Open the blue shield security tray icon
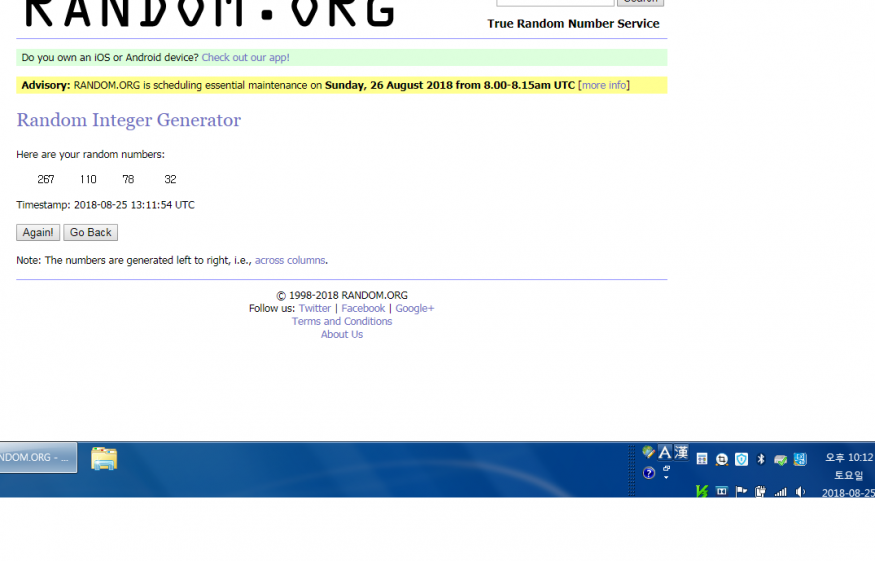The image size is (875, 561). [741, 459]
